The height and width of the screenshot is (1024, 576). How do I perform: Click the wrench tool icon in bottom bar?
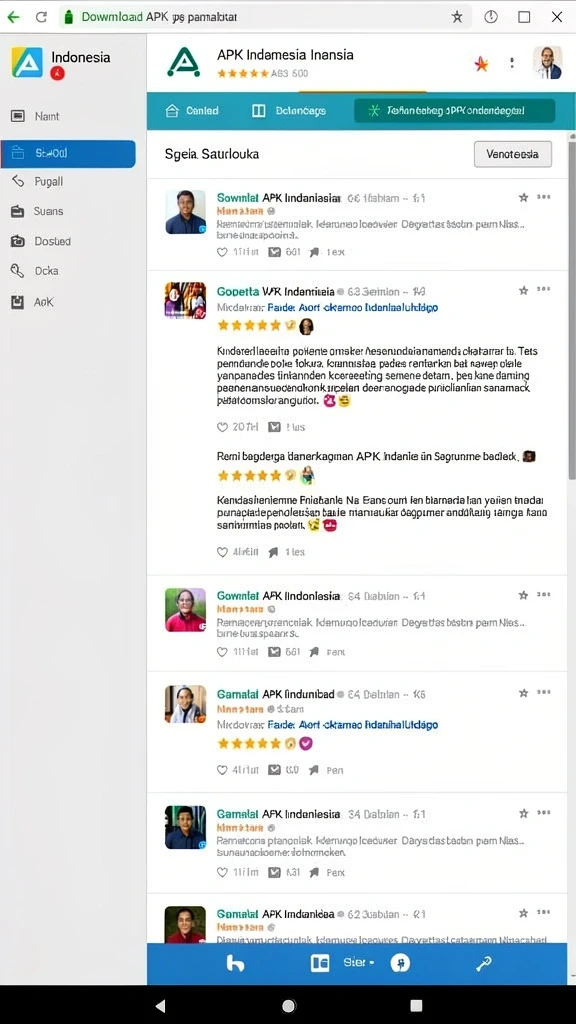[484, 964]
